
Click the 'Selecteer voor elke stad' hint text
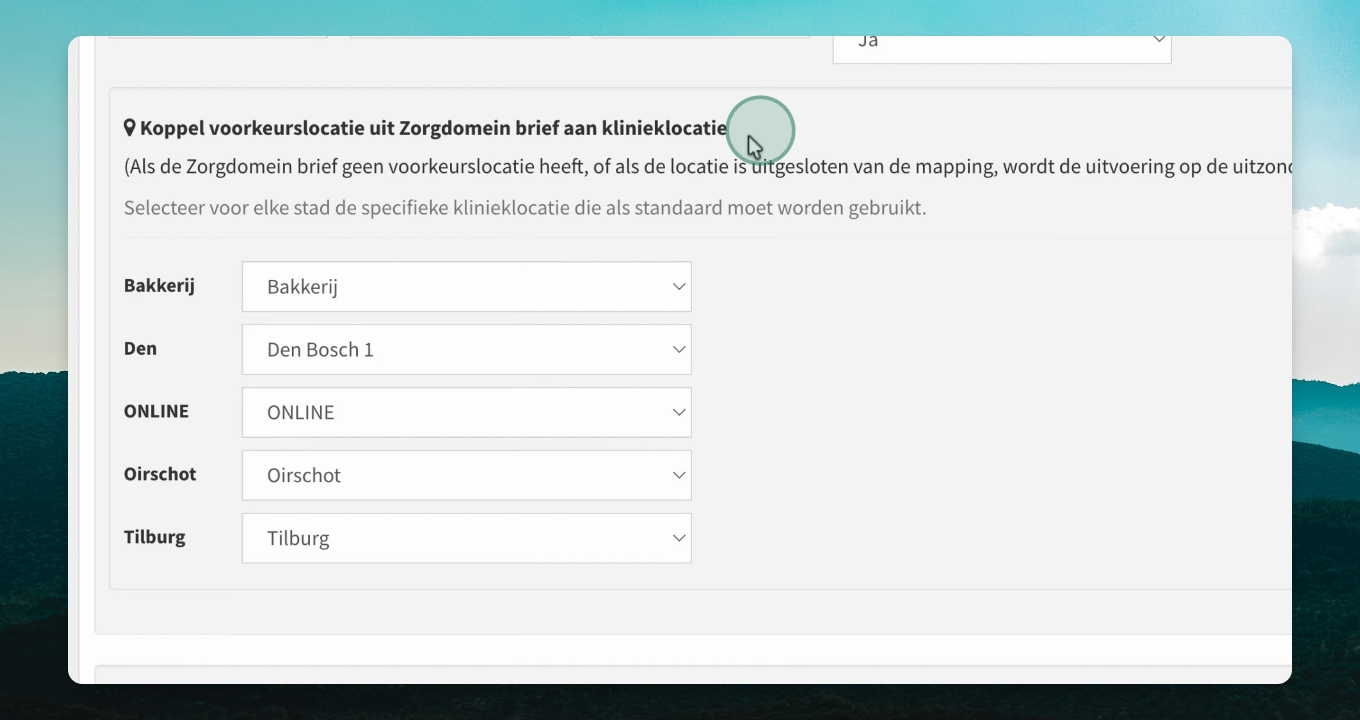525,209
